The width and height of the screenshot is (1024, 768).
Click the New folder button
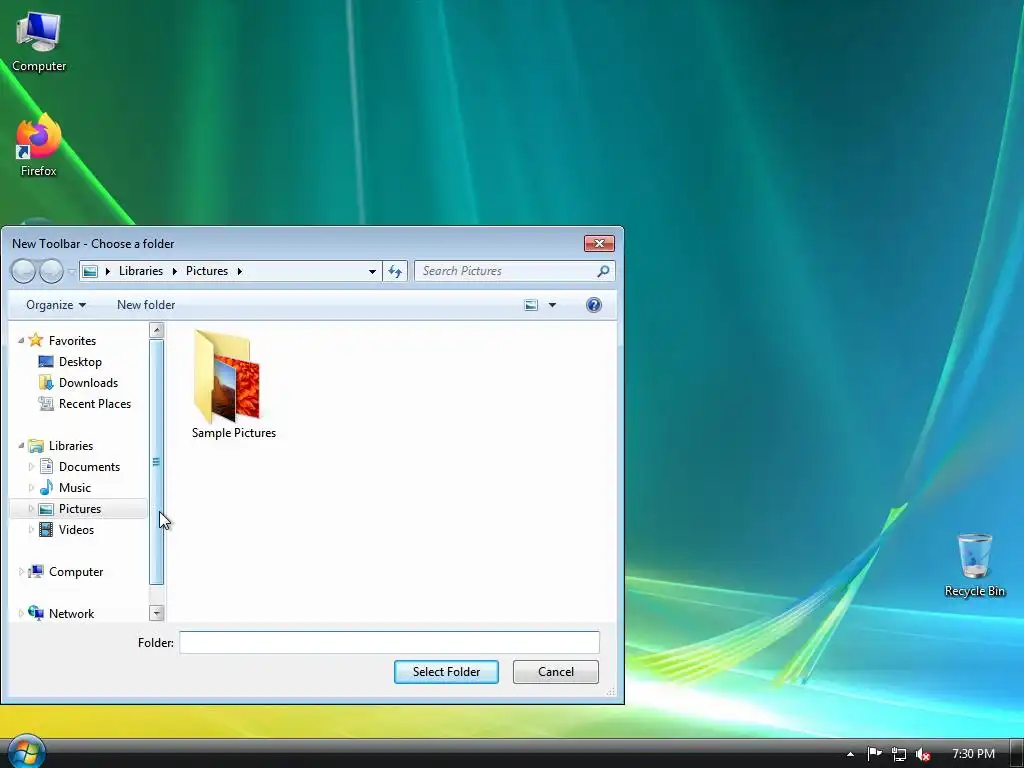(x=146, y=305)
